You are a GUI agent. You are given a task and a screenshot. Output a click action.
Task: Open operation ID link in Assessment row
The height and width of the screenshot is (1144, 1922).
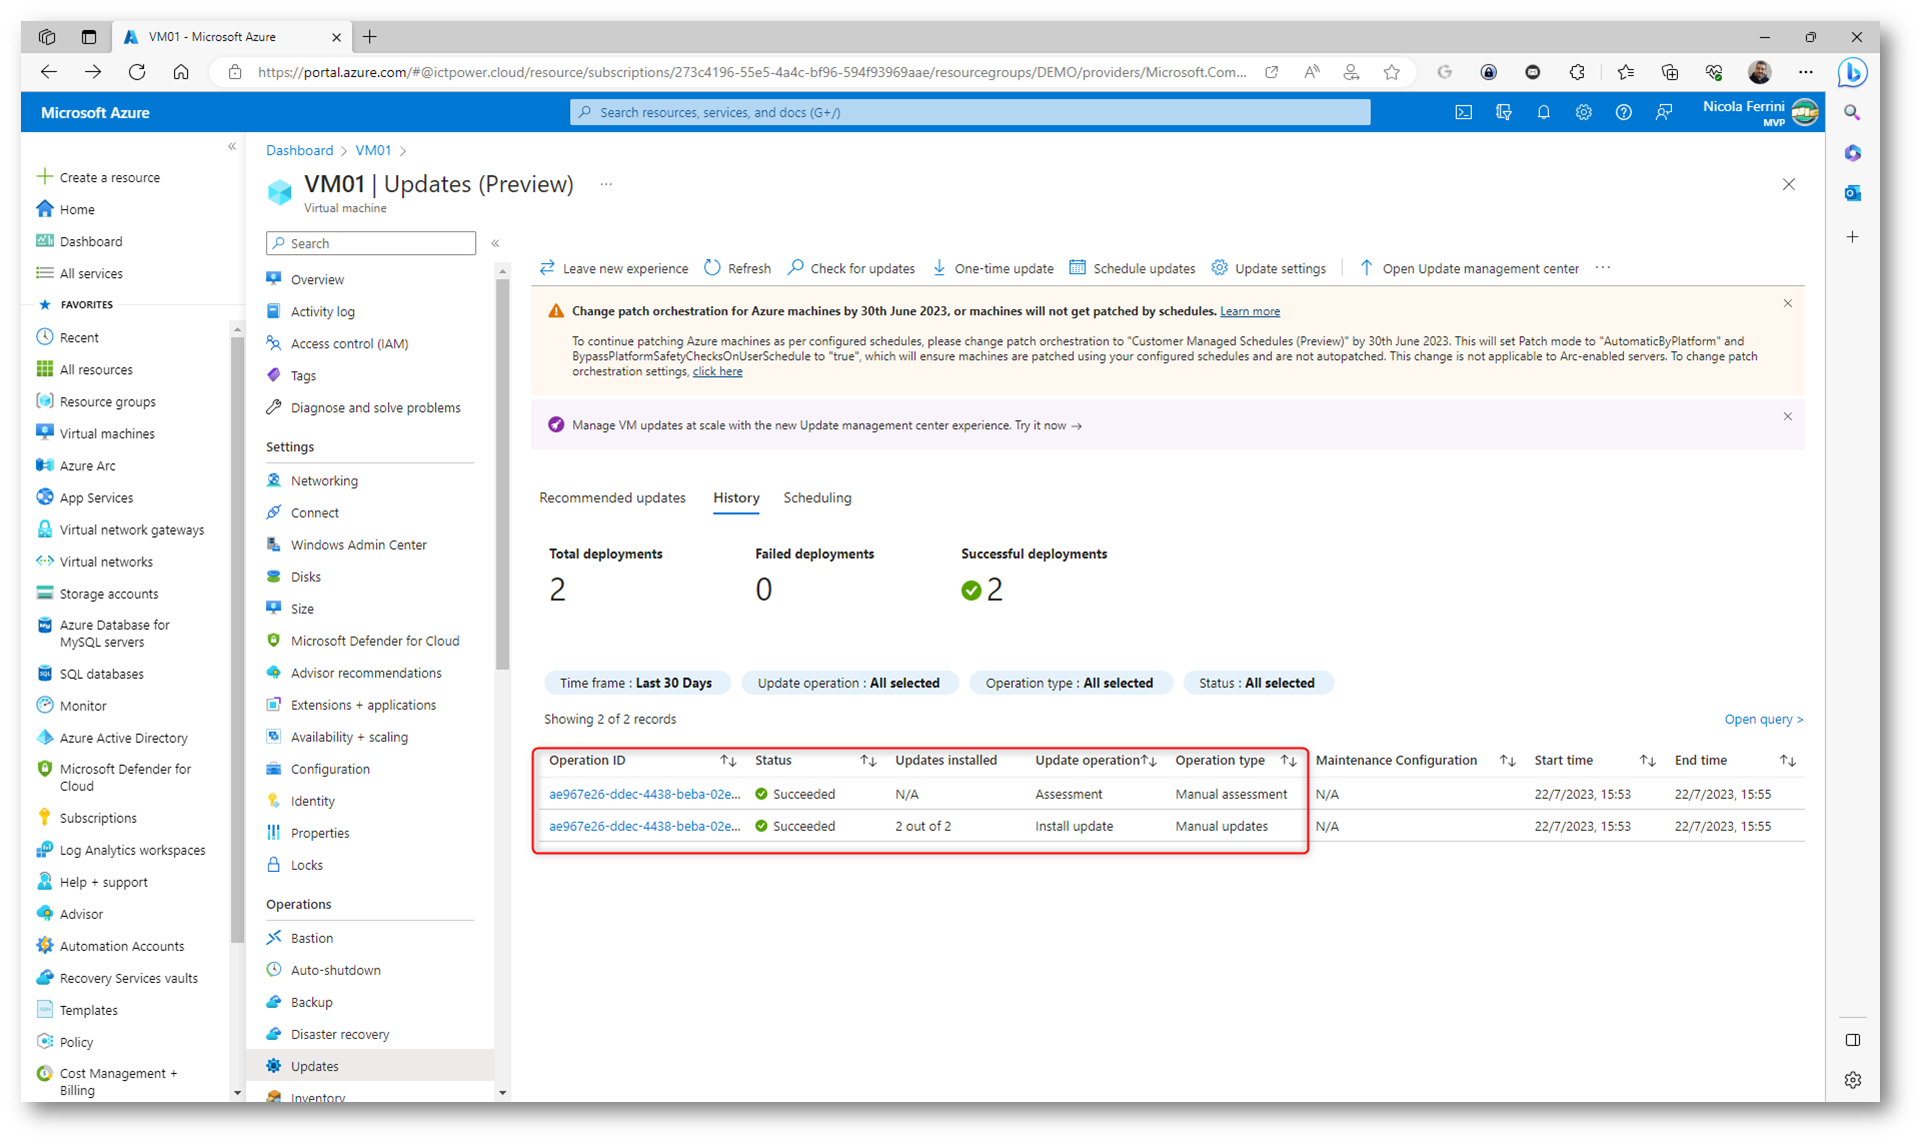(x=645, y=794)
